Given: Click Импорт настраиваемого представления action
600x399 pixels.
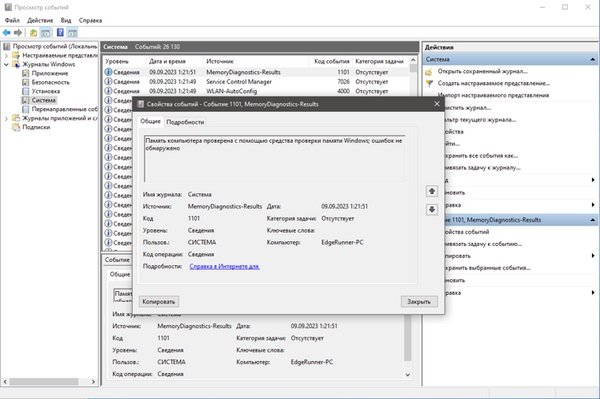Looking at the screenshot, I should (493, 95).
